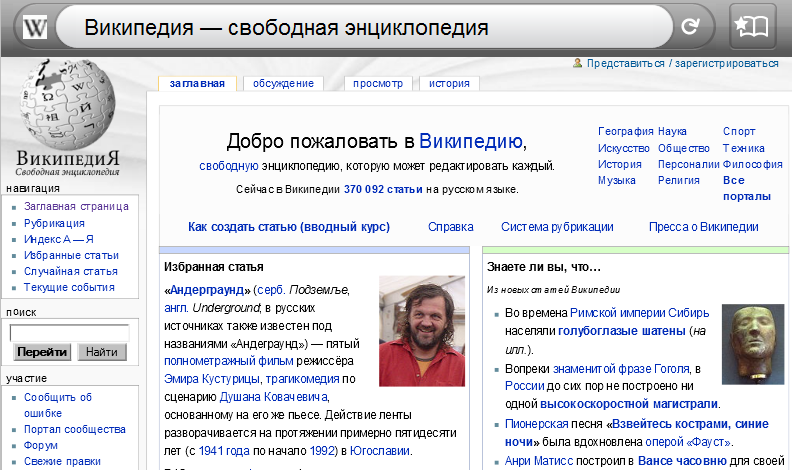The height and width of the screenshot is (470, 792).
Task: Click the Wikipedia globe logo
Action: pyautogui.click(x=68, y=105)
